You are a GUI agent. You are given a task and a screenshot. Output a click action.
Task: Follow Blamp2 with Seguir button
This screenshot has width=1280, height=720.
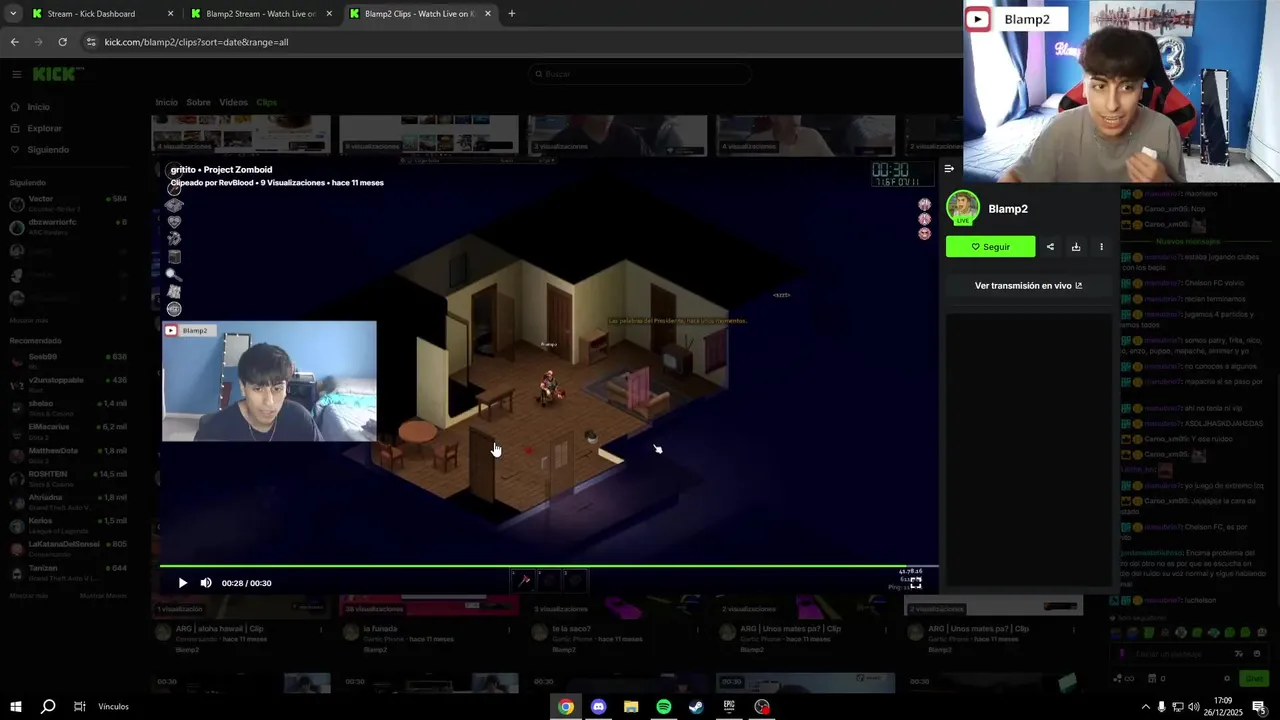[x=990, y=247]
